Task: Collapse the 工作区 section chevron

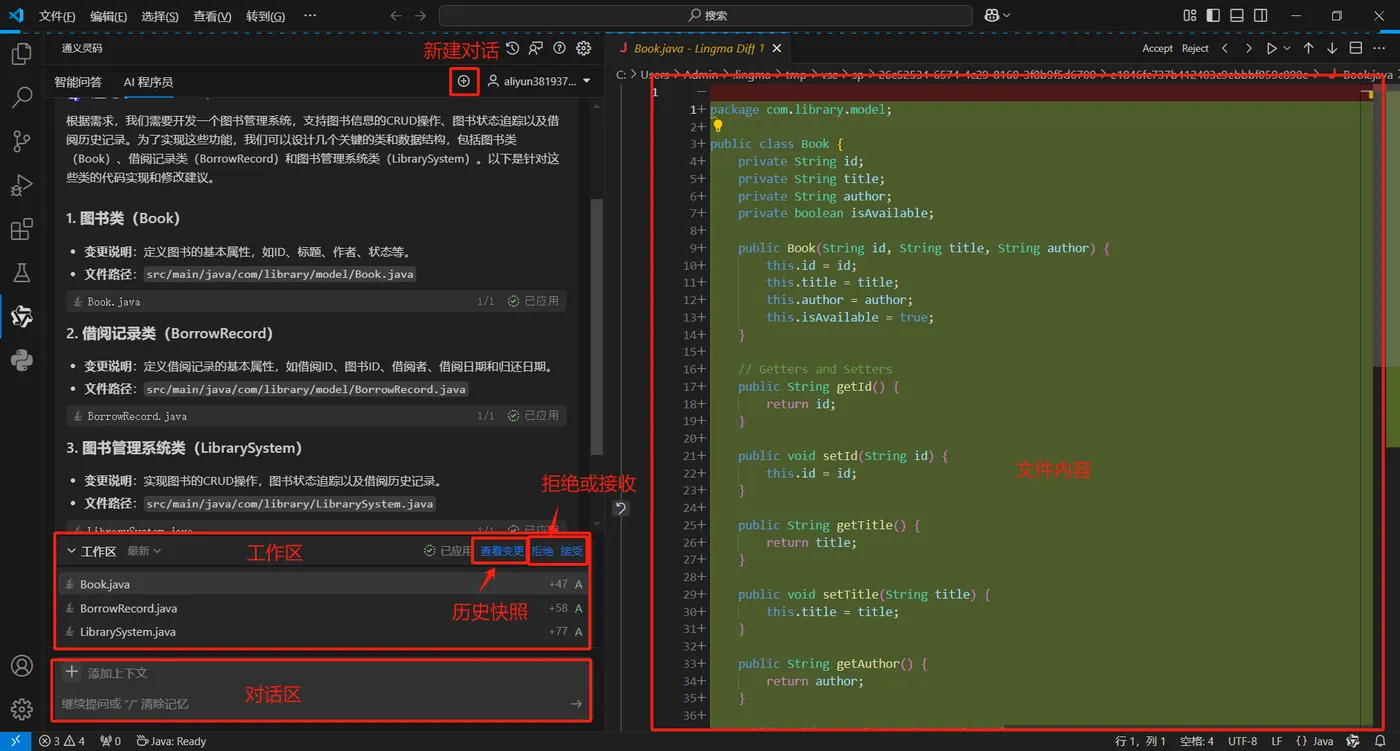Action: [x=71, y=551]
